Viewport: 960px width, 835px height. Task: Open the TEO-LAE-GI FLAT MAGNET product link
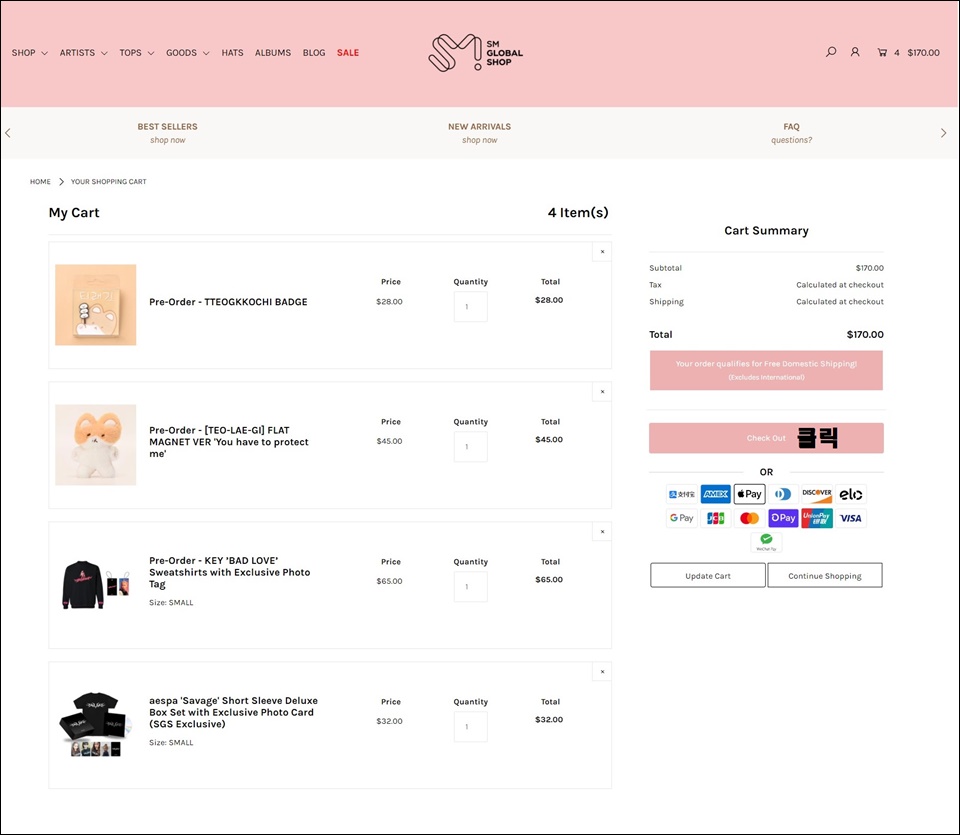(x=229, y=442)
